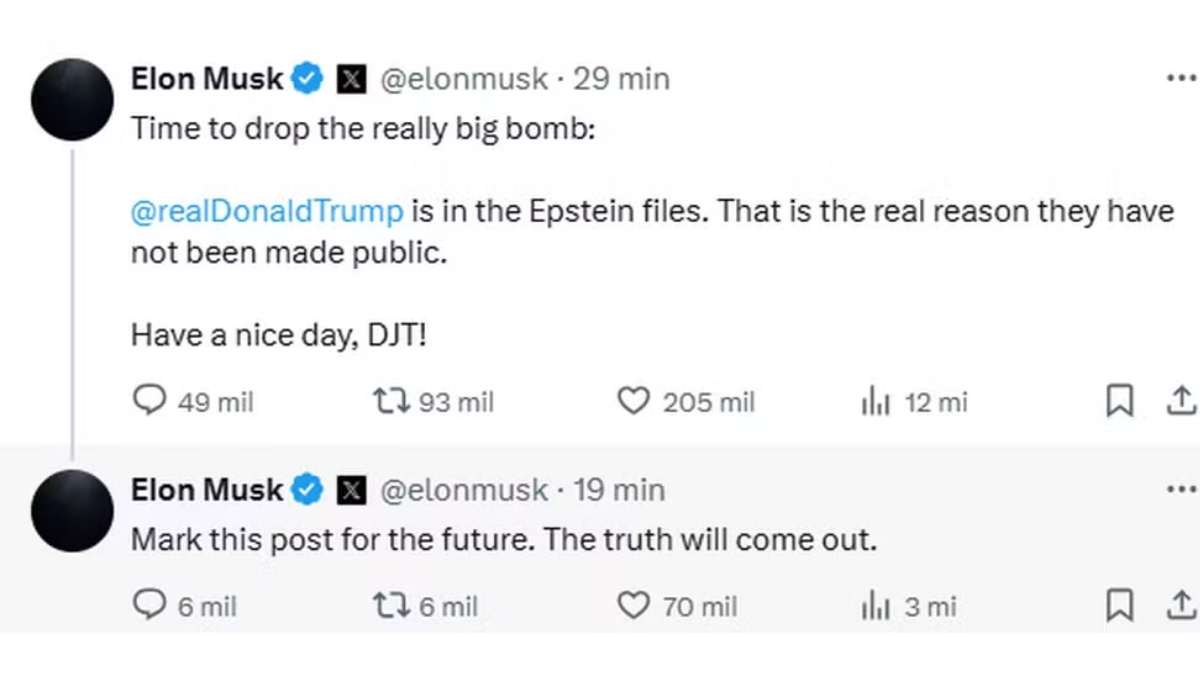
Task: Click the @elonmusk handle on the first tweet
Action: (460, 77)
